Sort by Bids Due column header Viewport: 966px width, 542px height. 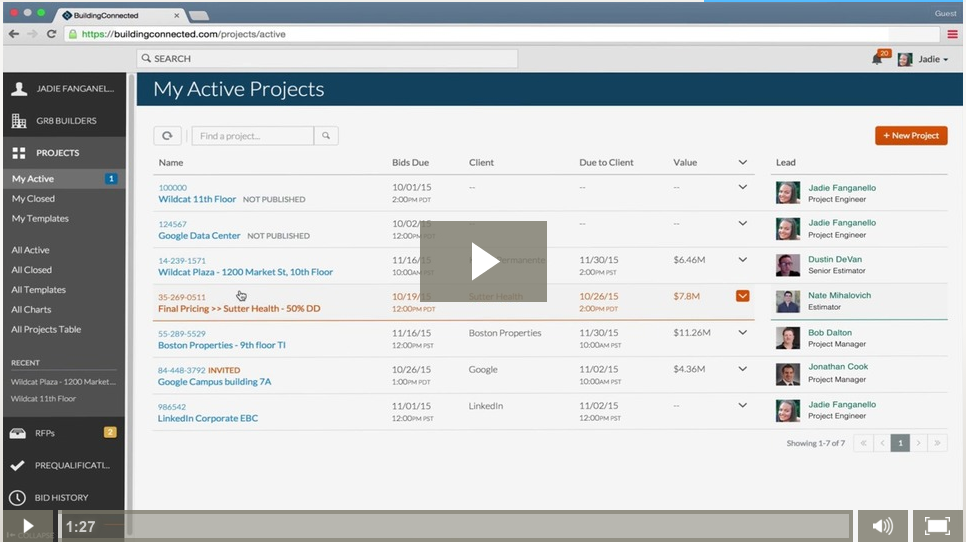tap(410, 163)
